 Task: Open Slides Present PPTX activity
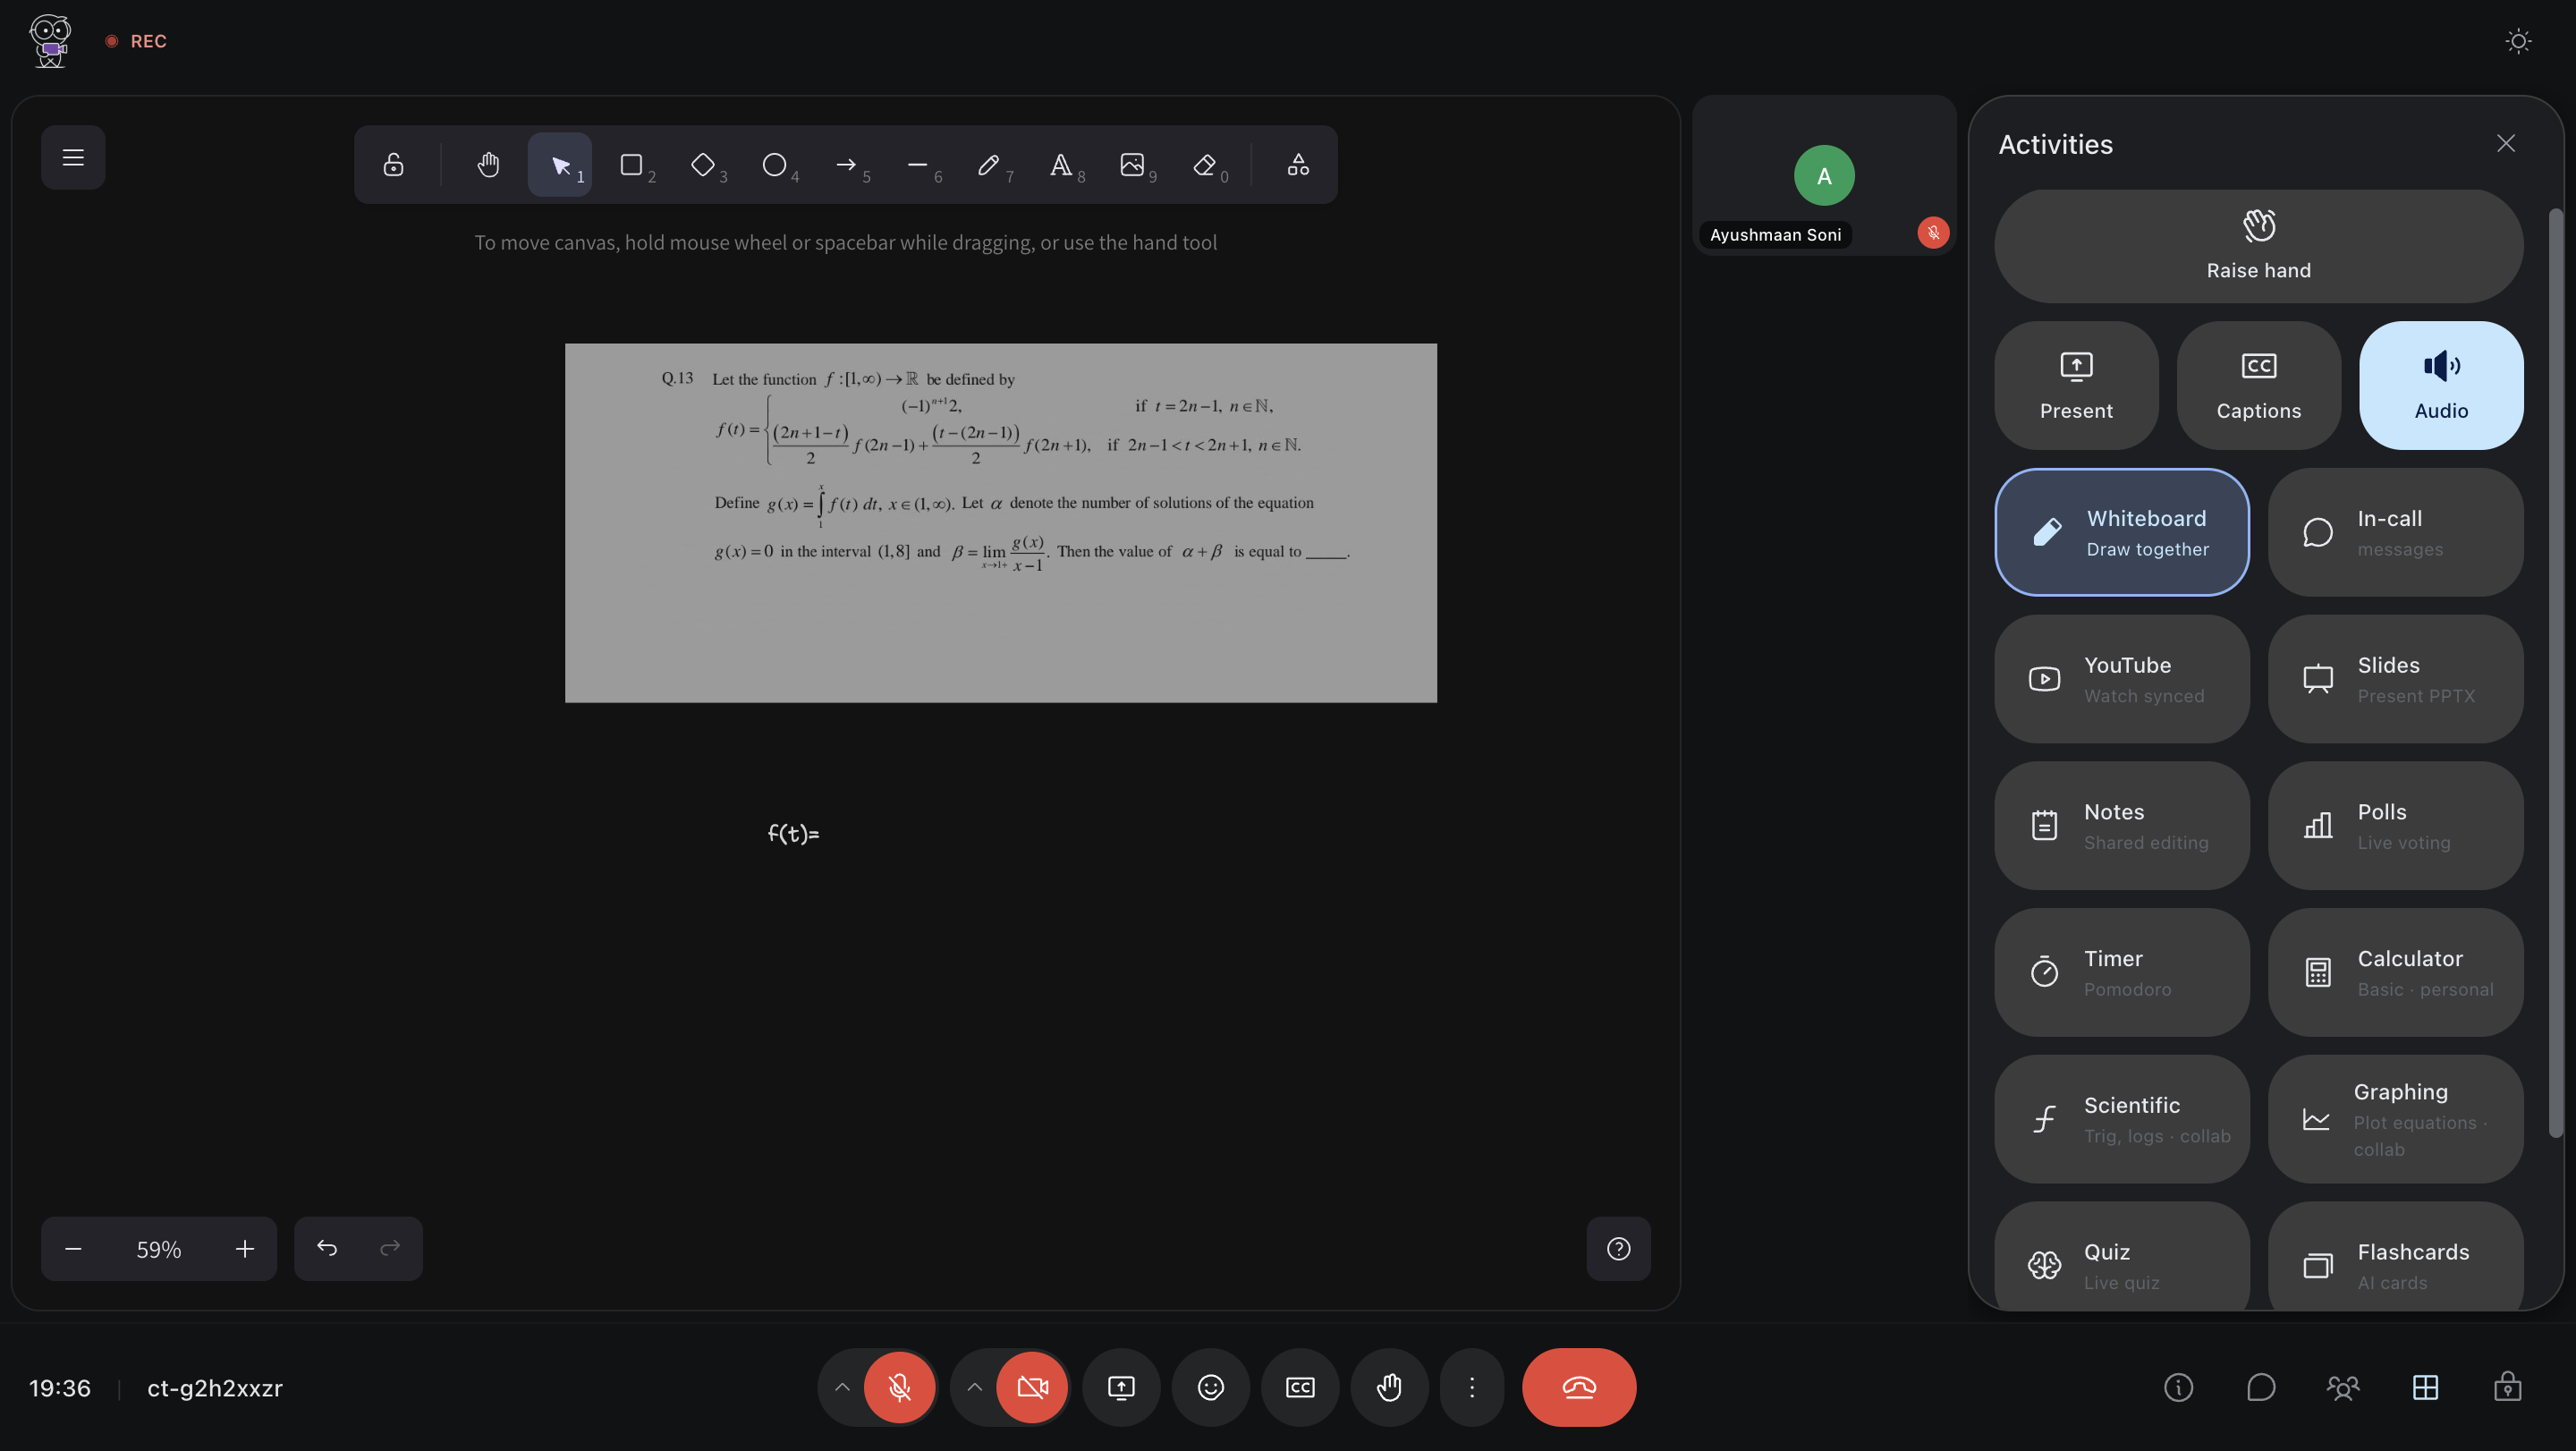point(2396,679)
